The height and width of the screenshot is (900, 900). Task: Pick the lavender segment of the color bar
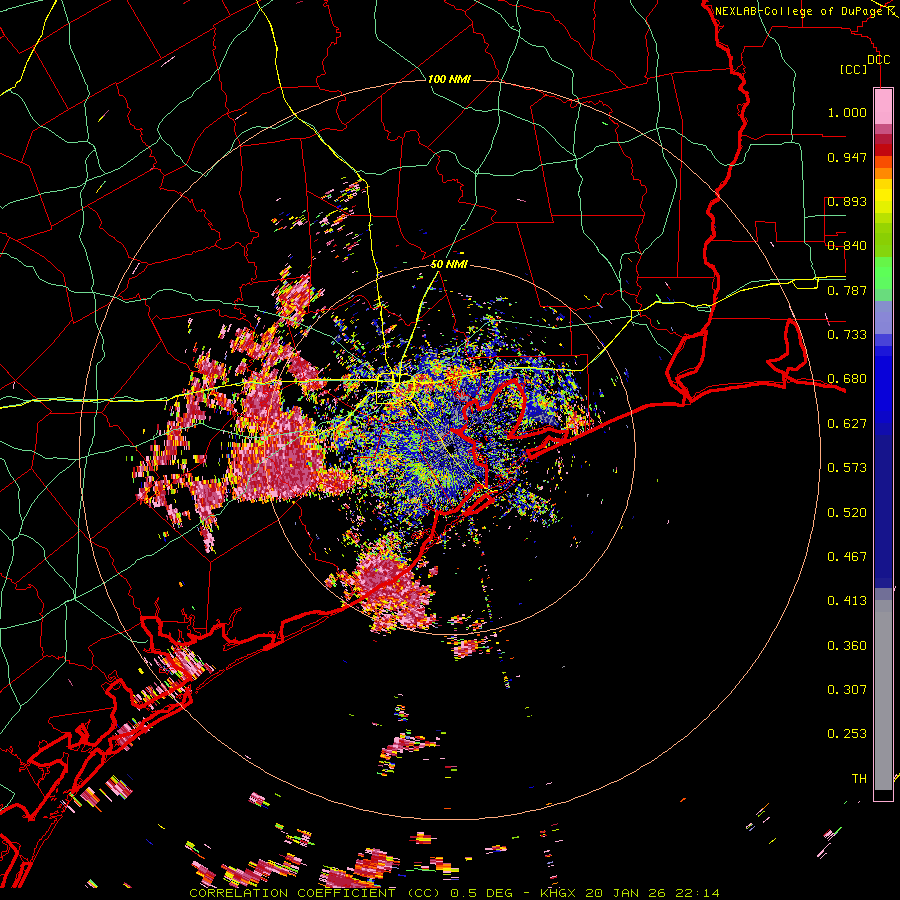click(883, 317)
